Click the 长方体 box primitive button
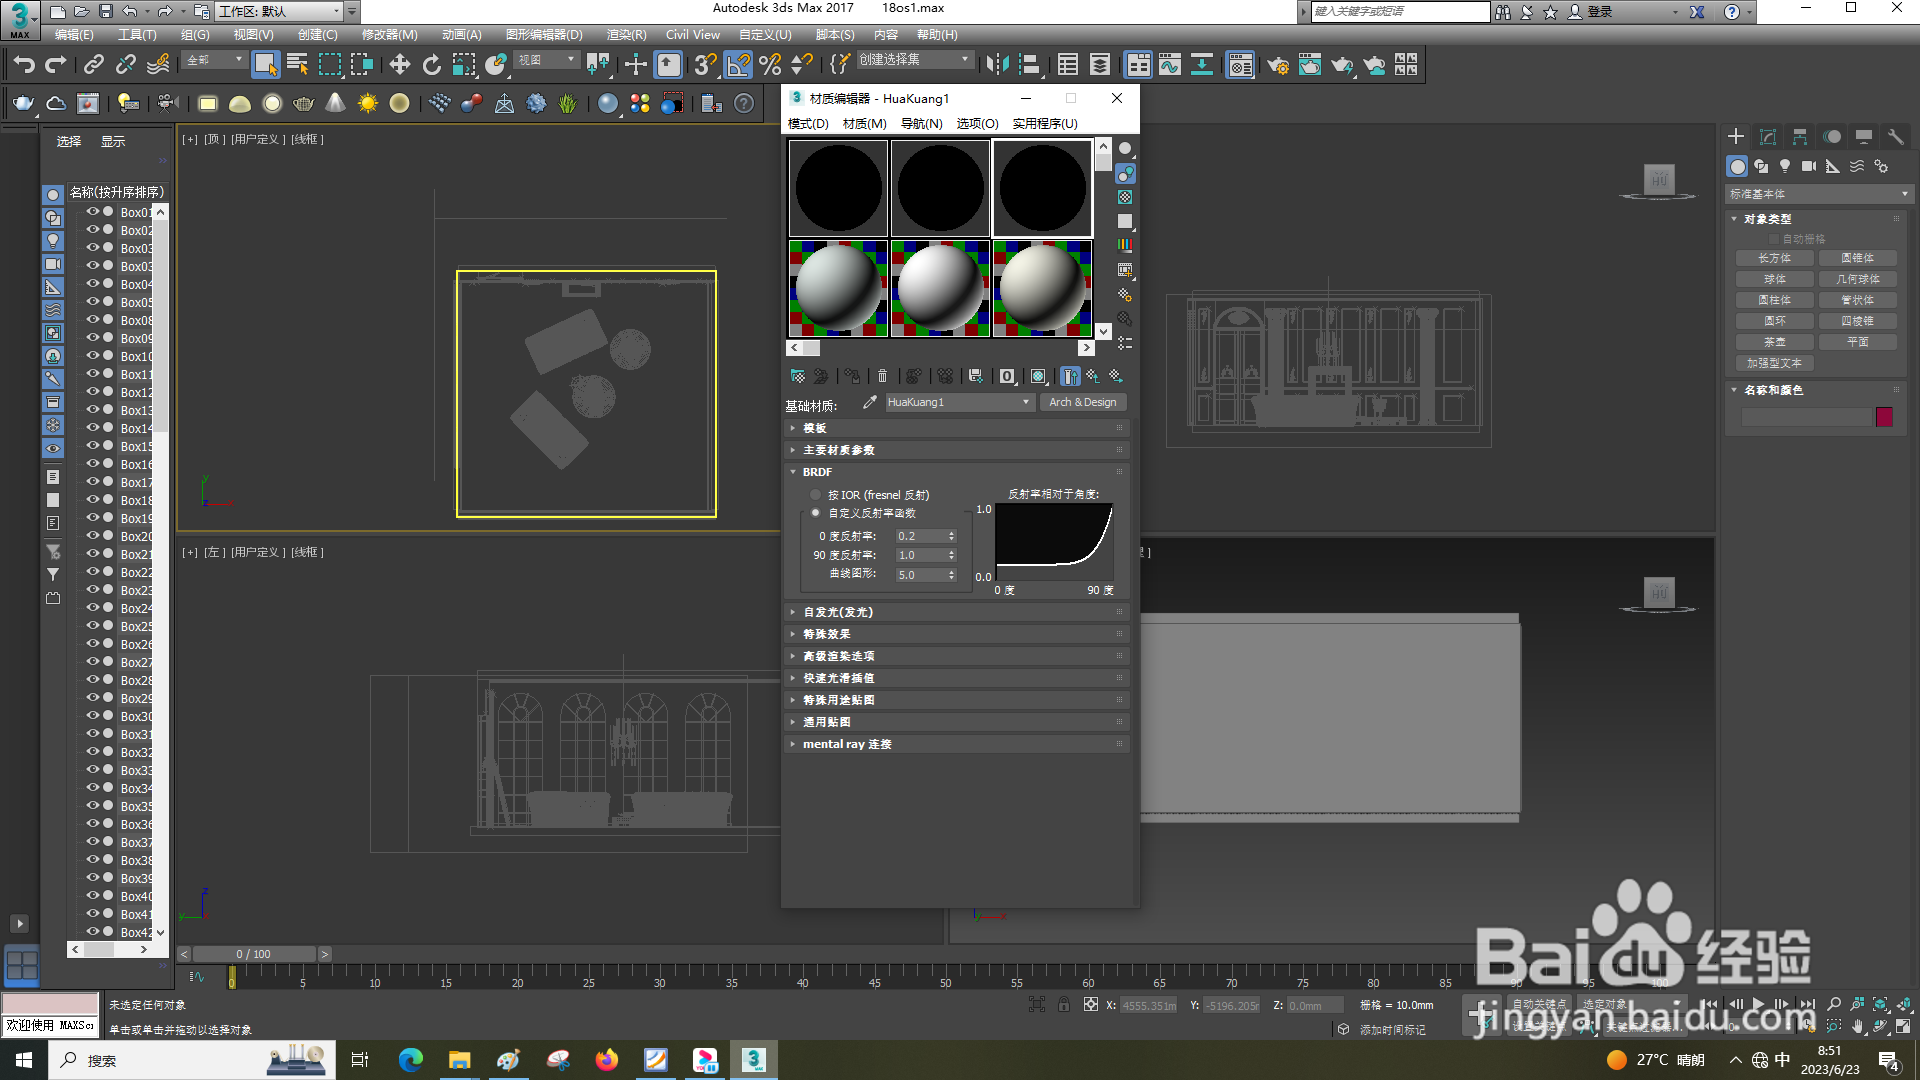 [1775, 258]
